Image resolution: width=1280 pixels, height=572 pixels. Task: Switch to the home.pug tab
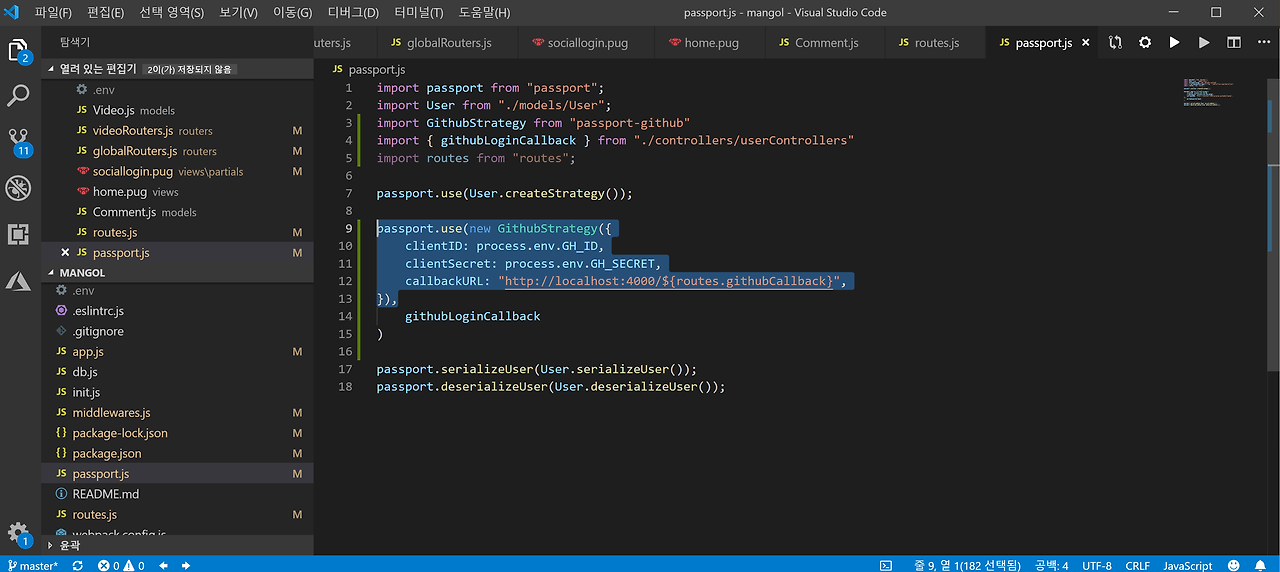point(710,43)
